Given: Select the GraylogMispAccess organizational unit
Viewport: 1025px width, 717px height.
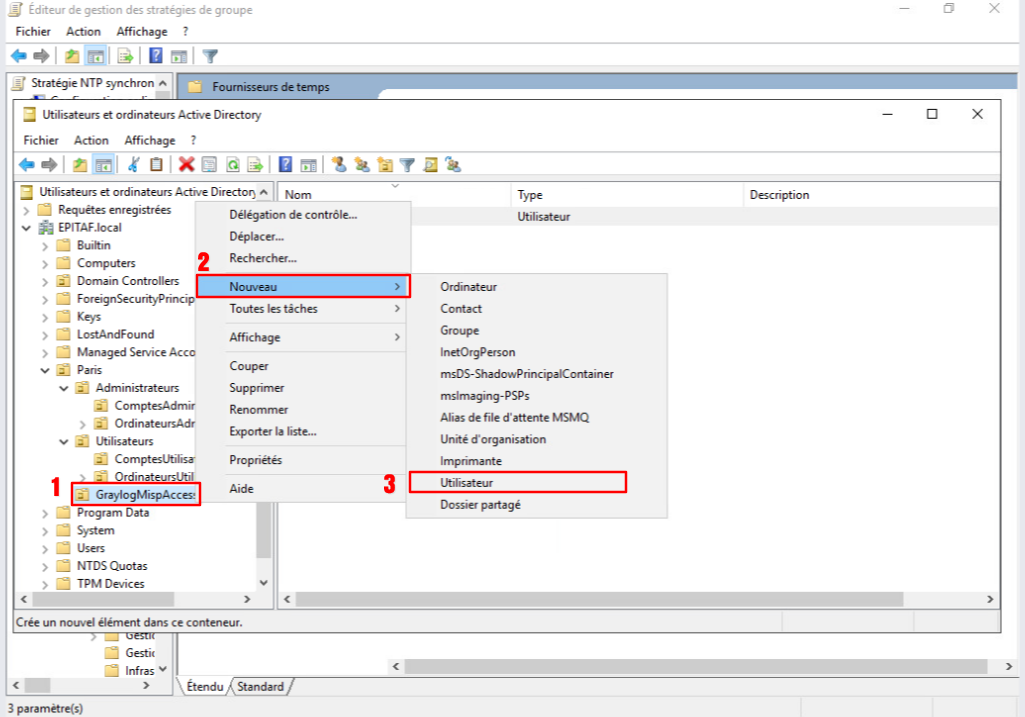Looking at the screenshot, I should pyautogui.click(x=146, y=495).
